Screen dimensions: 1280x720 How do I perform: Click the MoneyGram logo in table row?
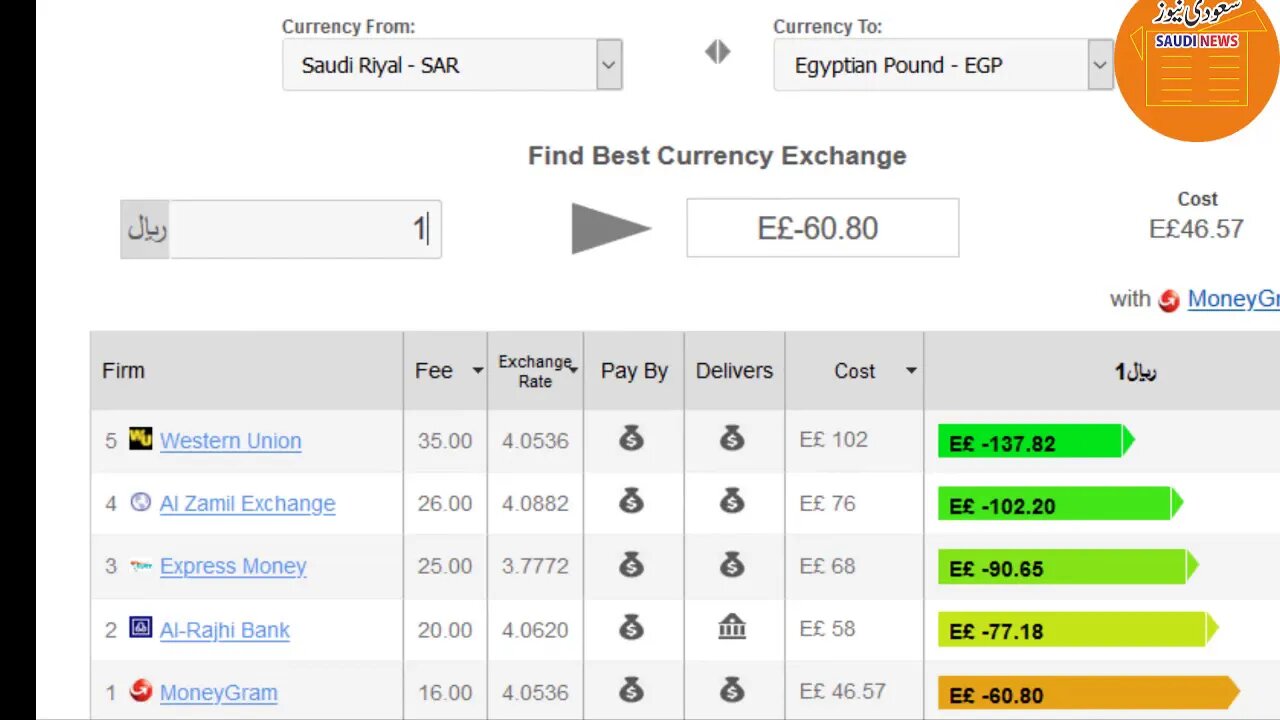(x=141, y=691)
